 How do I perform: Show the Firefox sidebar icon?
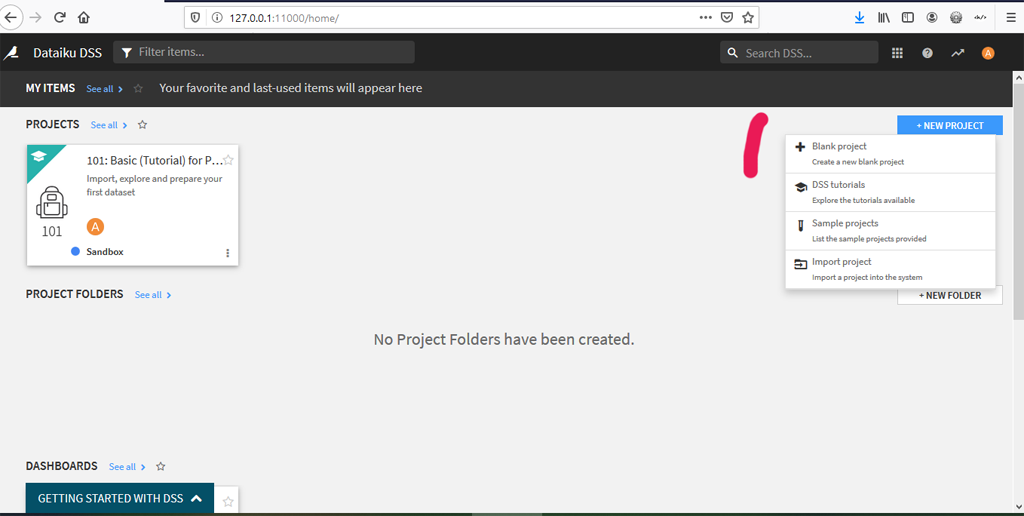coord(908,18)
